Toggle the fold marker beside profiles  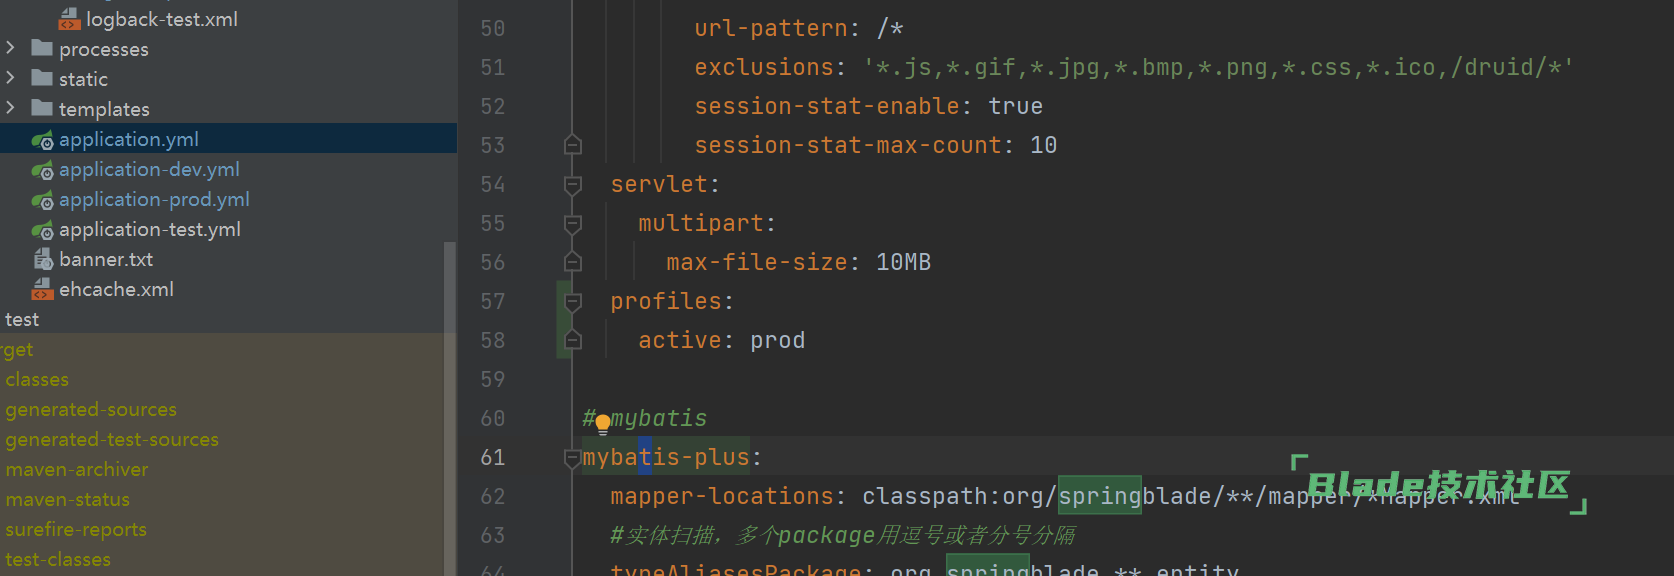(573, 302)
